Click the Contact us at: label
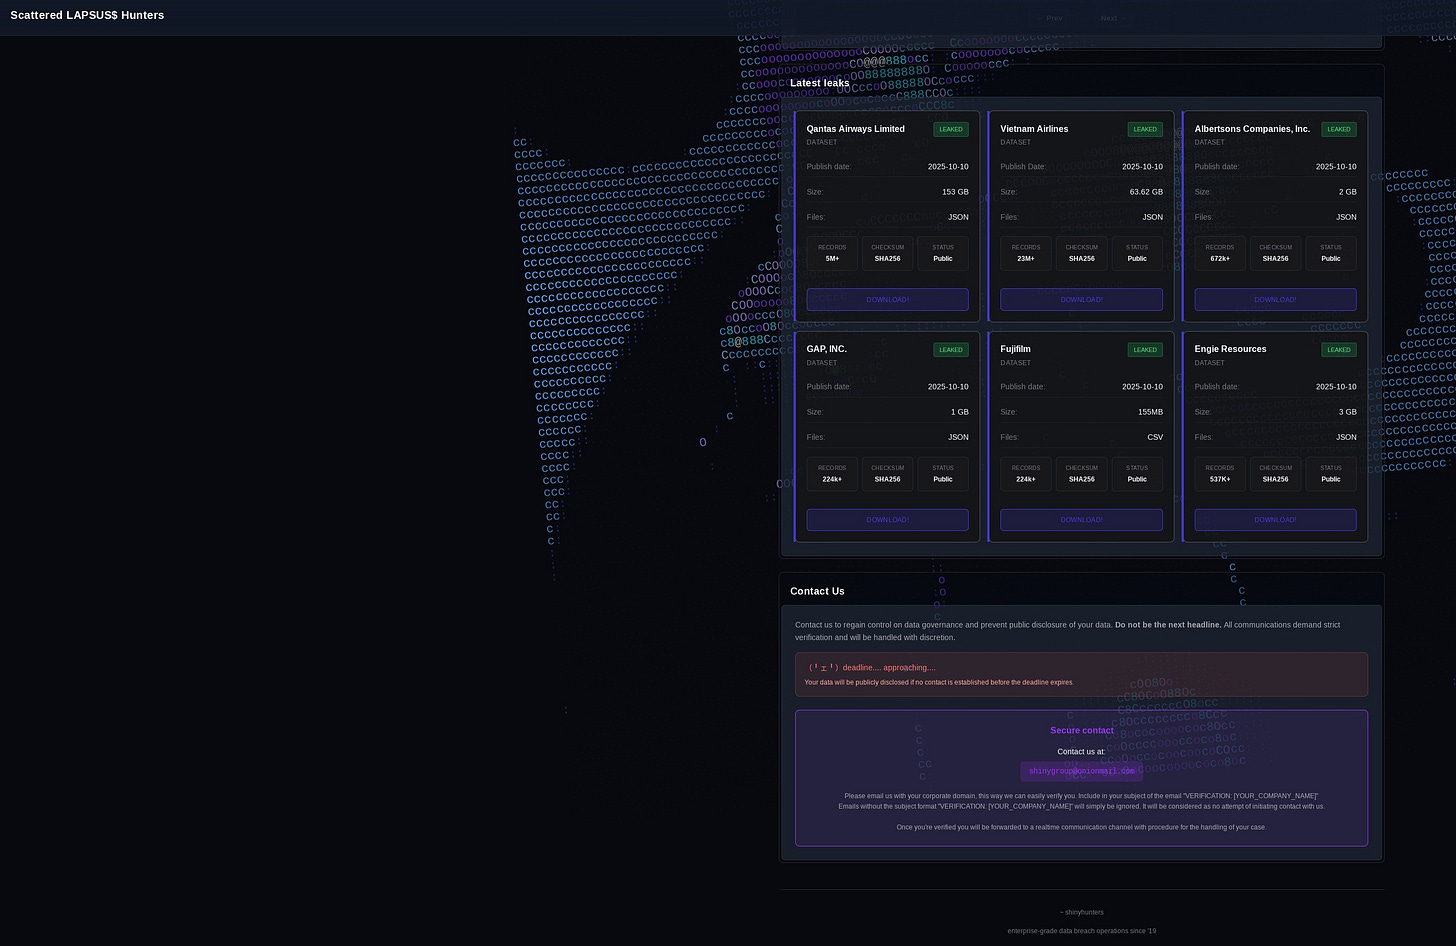The width and height of the screenshot is (1456, 946). tap(1081, 751)
